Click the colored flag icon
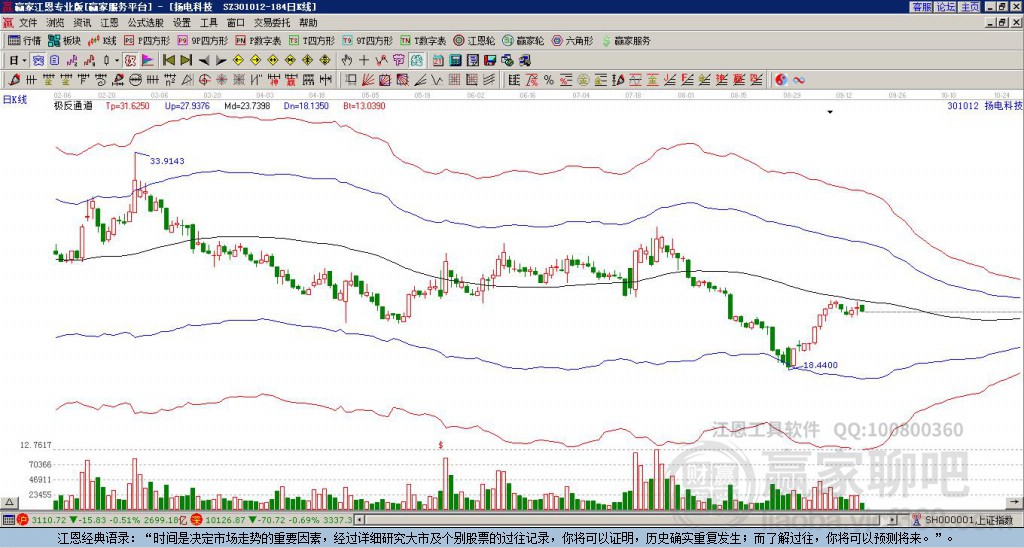This screenshot has height=548, width=1024. click(x=148, y=61)
